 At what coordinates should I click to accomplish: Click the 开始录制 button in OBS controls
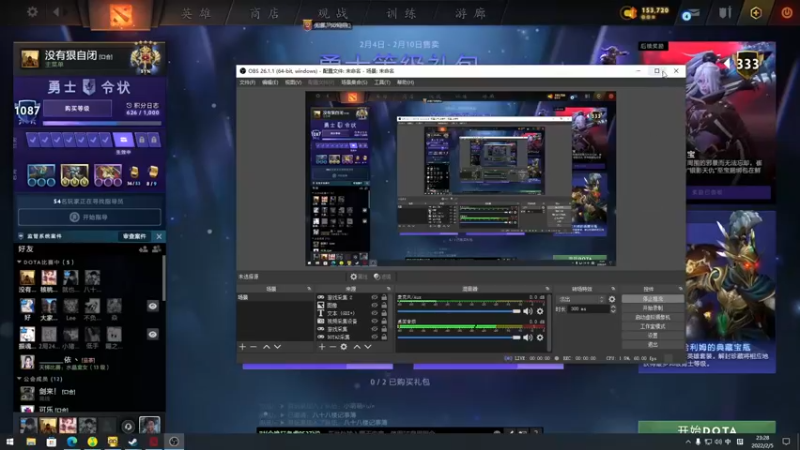653,308
